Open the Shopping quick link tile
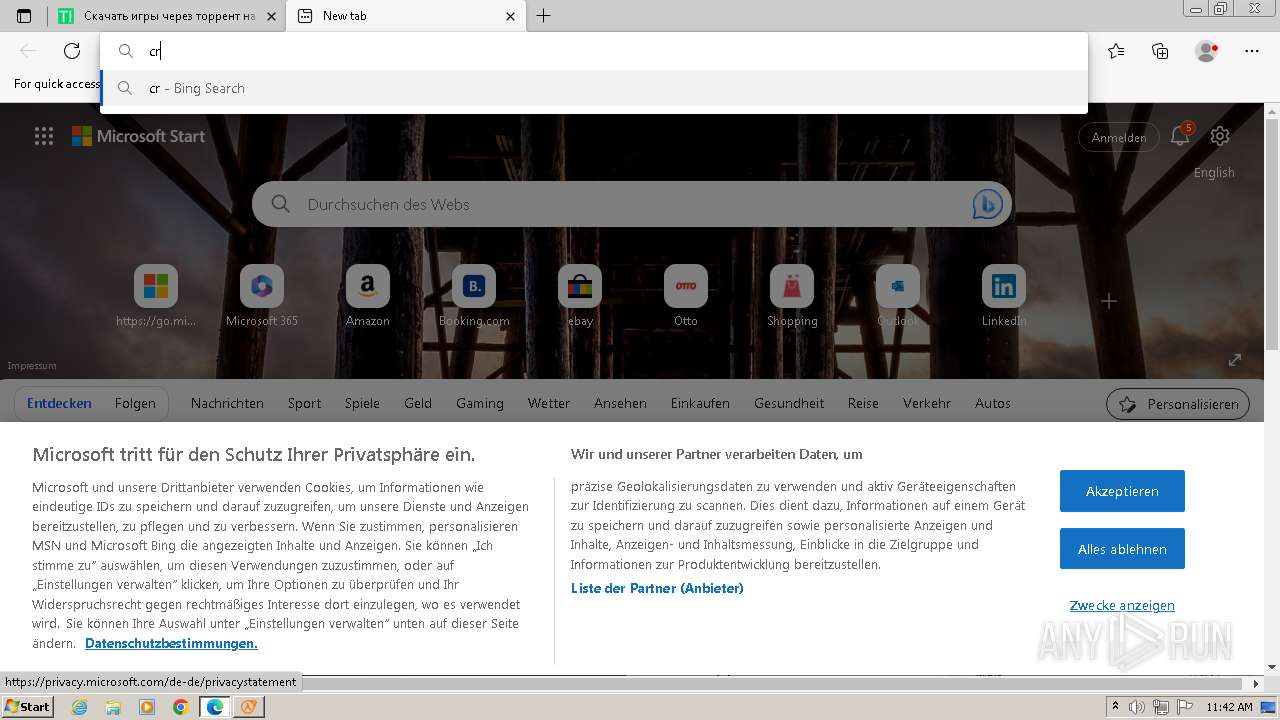Screen dimensions: 1280x720 792,296
